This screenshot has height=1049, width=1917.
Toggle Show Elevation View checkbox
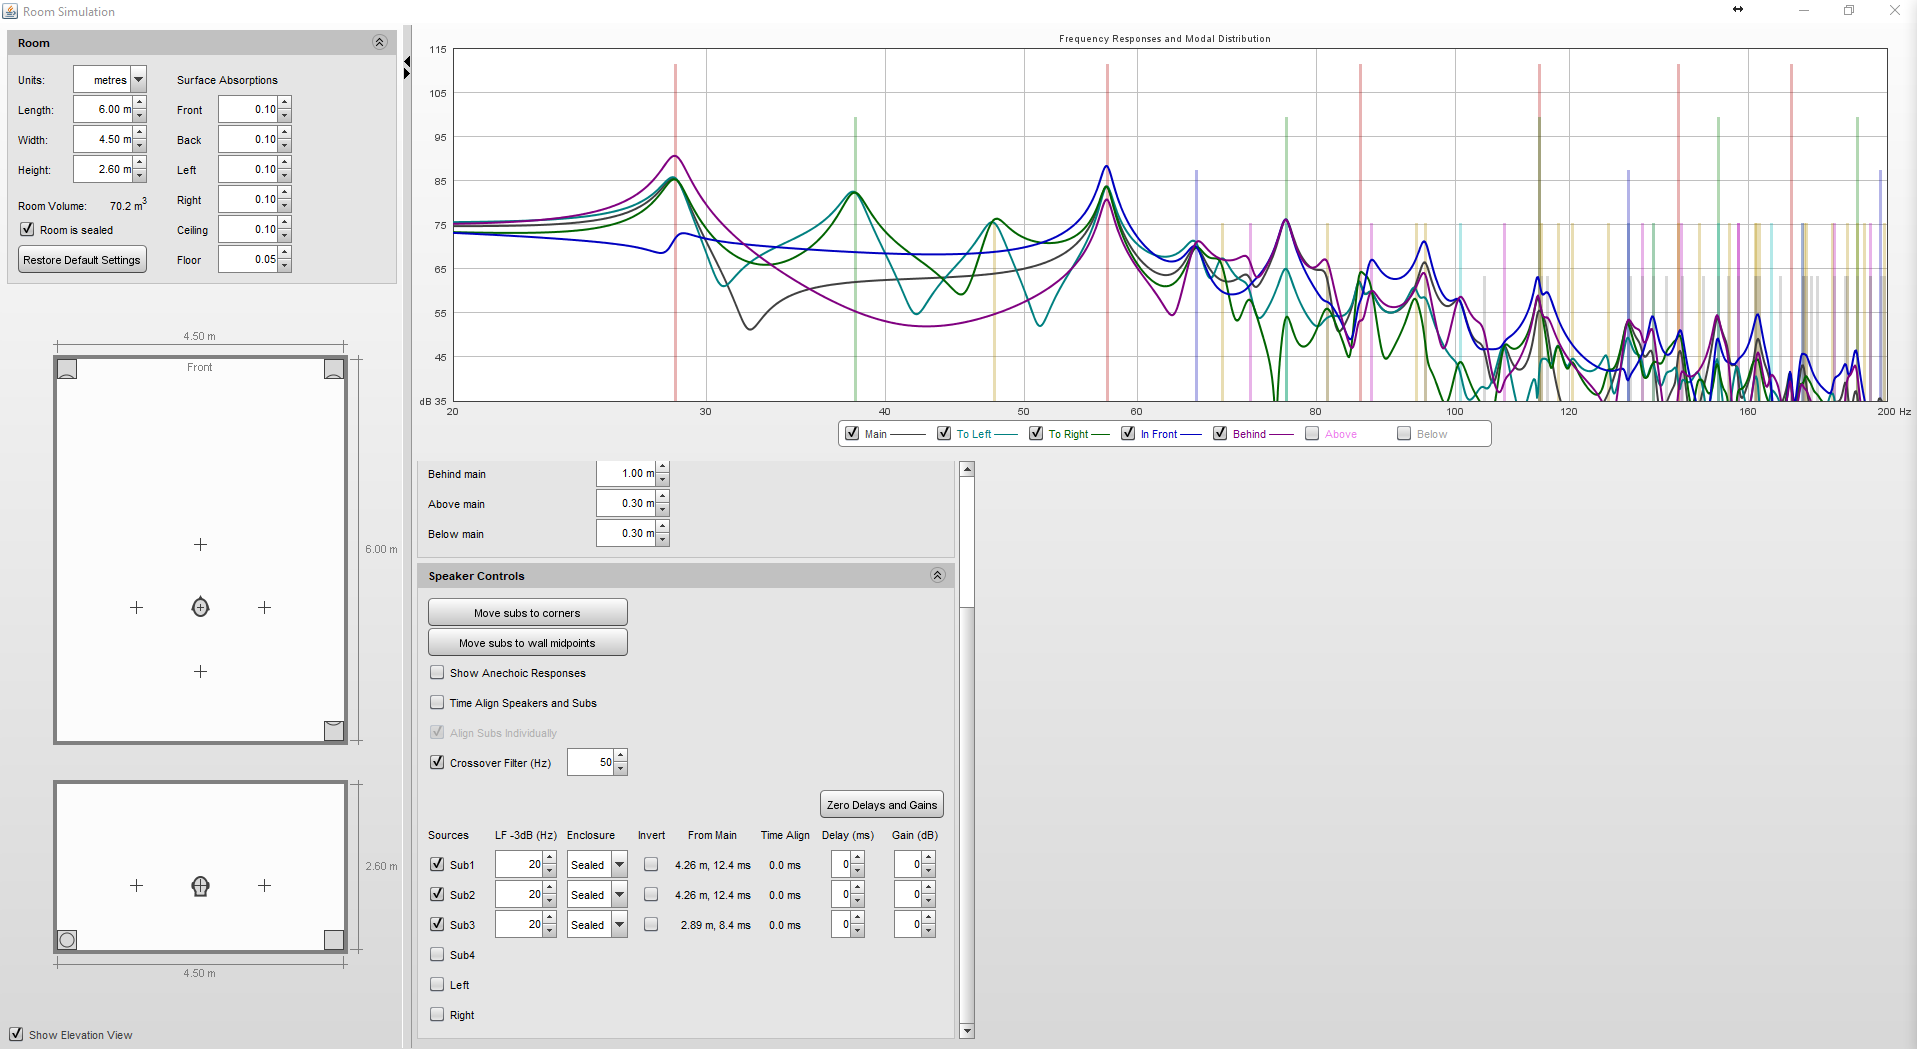click(16, 1034)
